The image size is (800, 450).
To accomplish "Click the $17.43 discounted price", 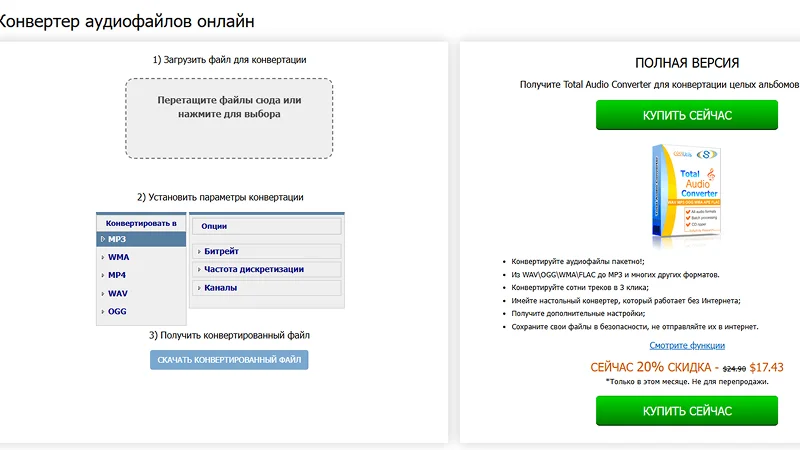I will [766, 367].
